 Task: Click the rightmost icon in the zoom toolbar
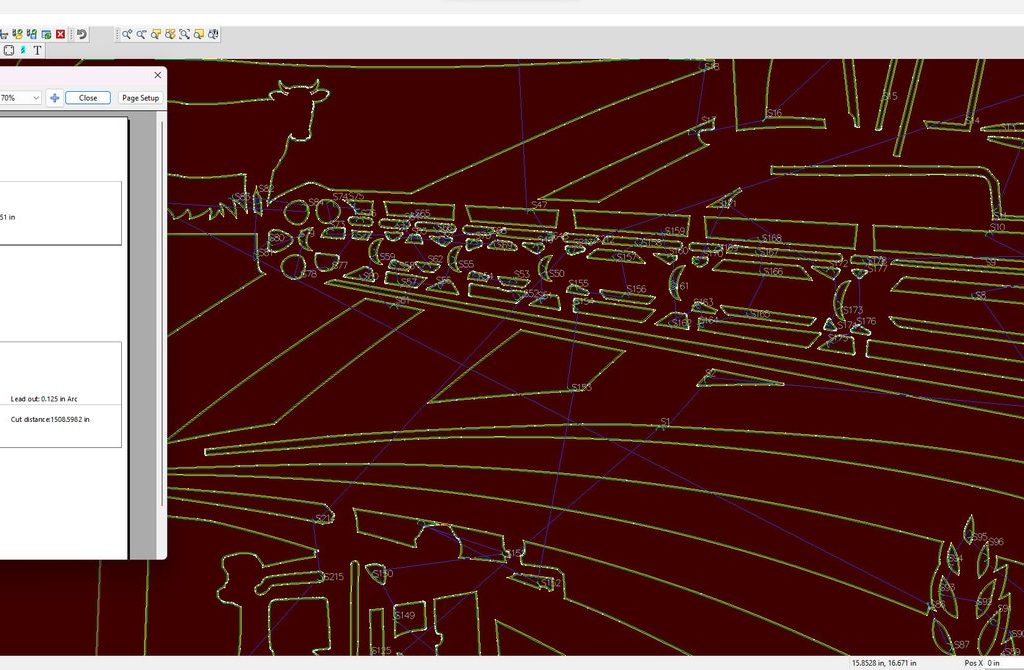[x=213, y=34]
